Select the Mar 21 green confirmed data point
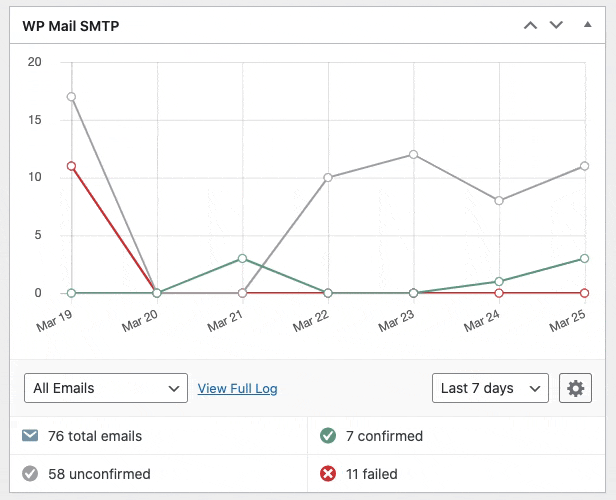Screen dimensions: 616x500 pos(242,259)
